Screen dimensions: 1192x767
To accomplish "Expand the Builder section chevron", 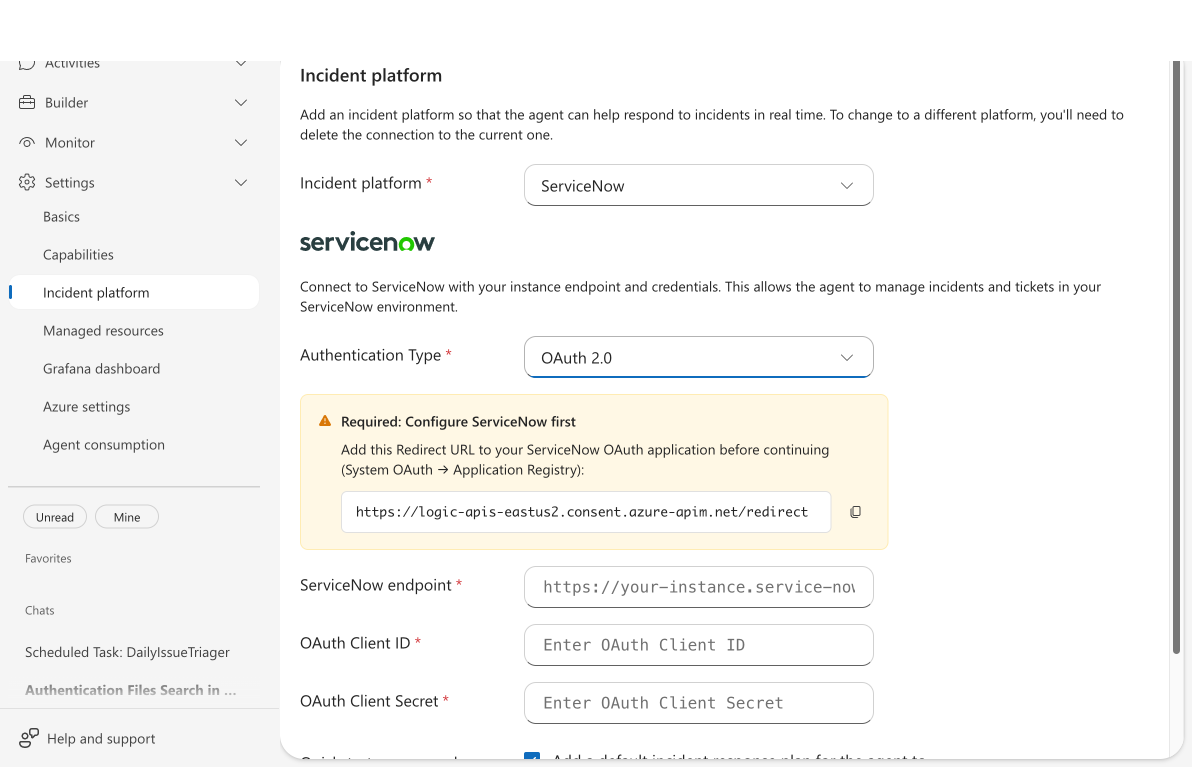I will pyautogui.click(x=241, y=103).
